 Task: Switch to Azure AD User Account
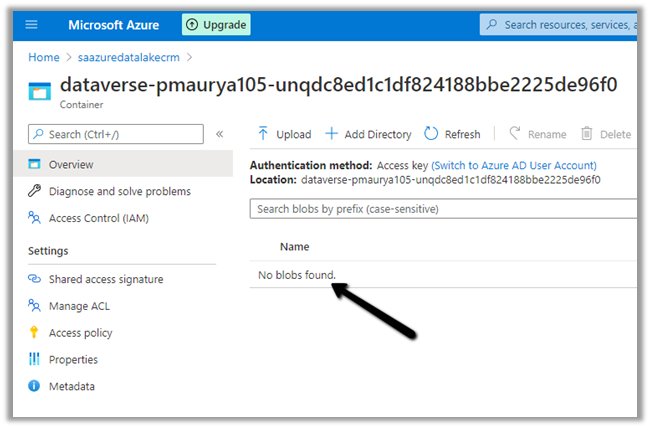514,166
